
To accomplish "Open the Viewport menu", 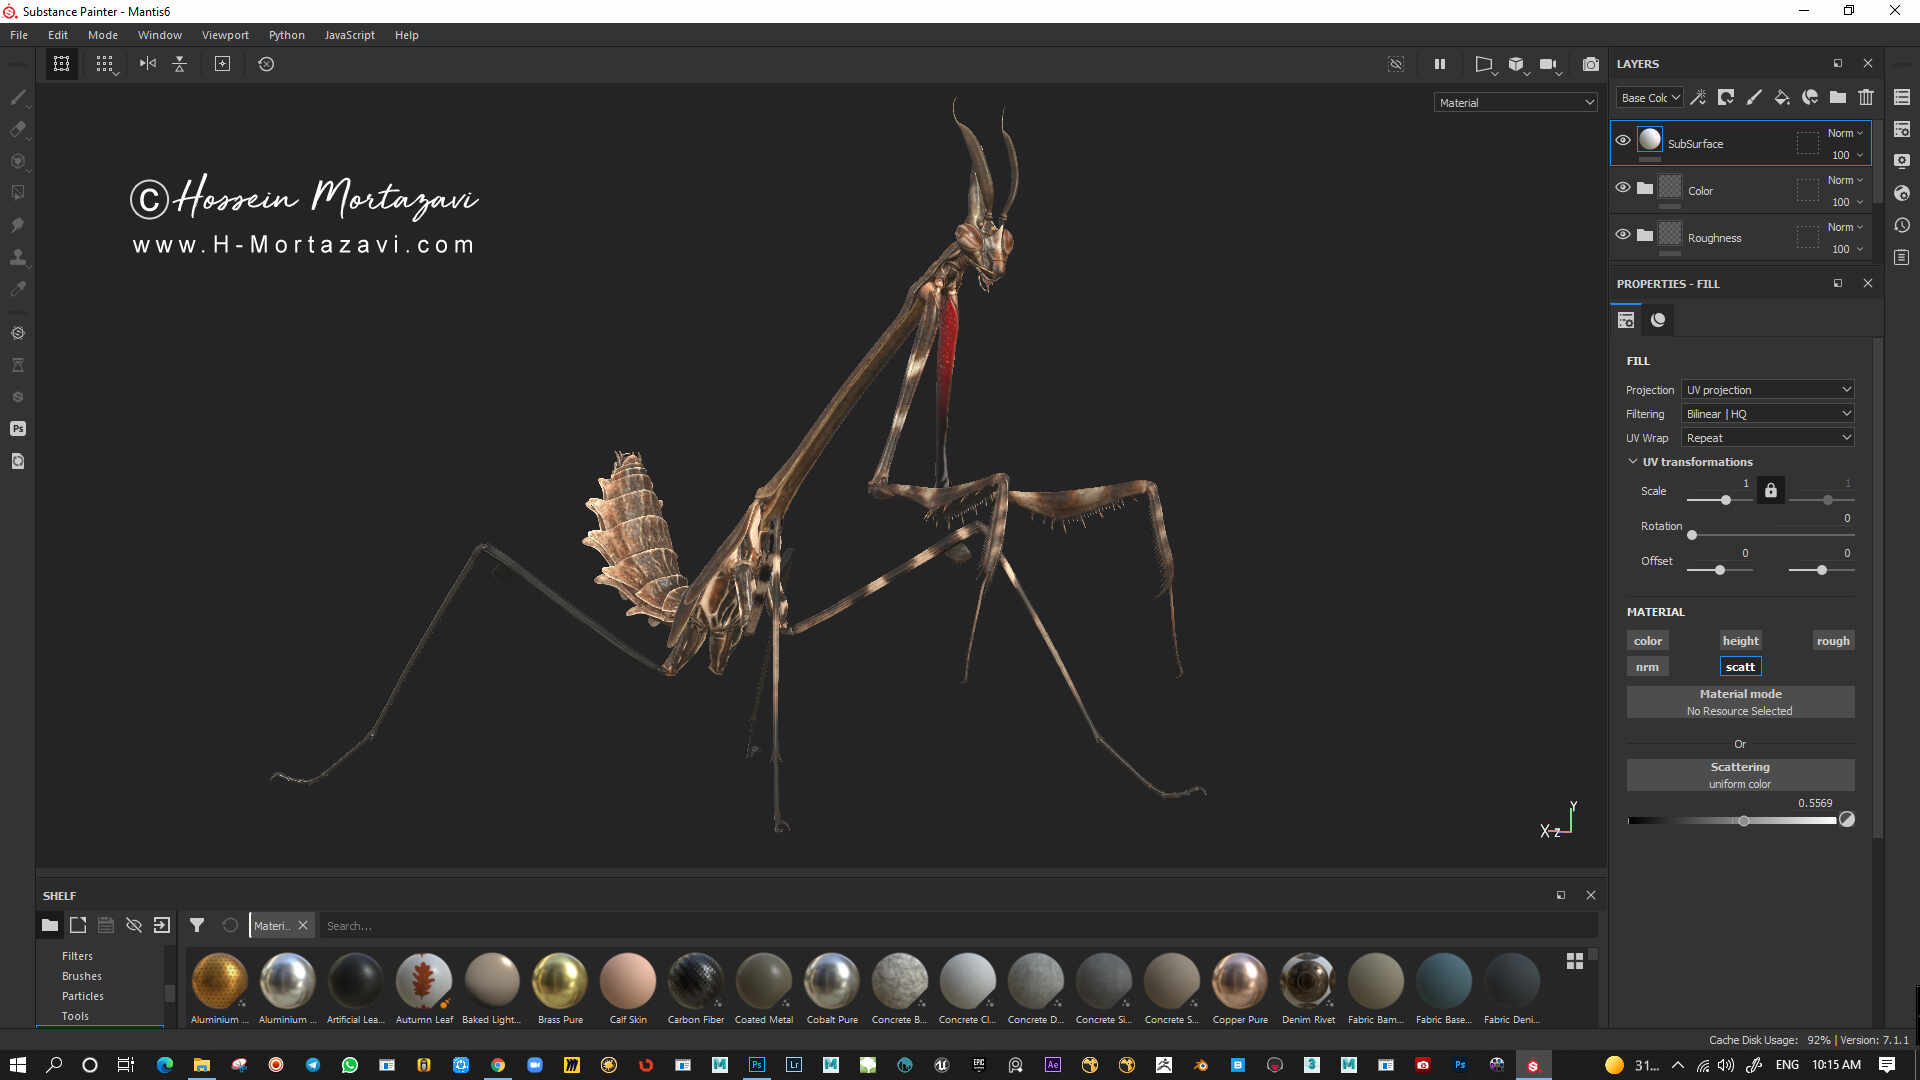I will [225, 35].
